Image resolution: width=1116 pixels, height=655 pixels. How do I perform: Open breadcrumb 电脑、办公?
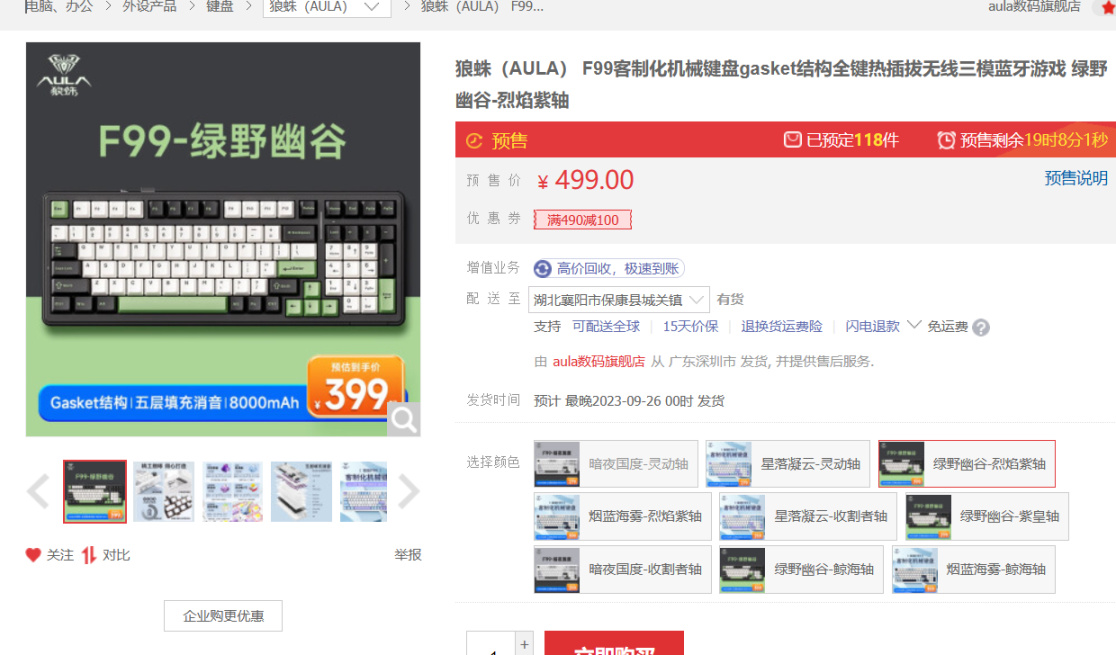click(59, 6)
